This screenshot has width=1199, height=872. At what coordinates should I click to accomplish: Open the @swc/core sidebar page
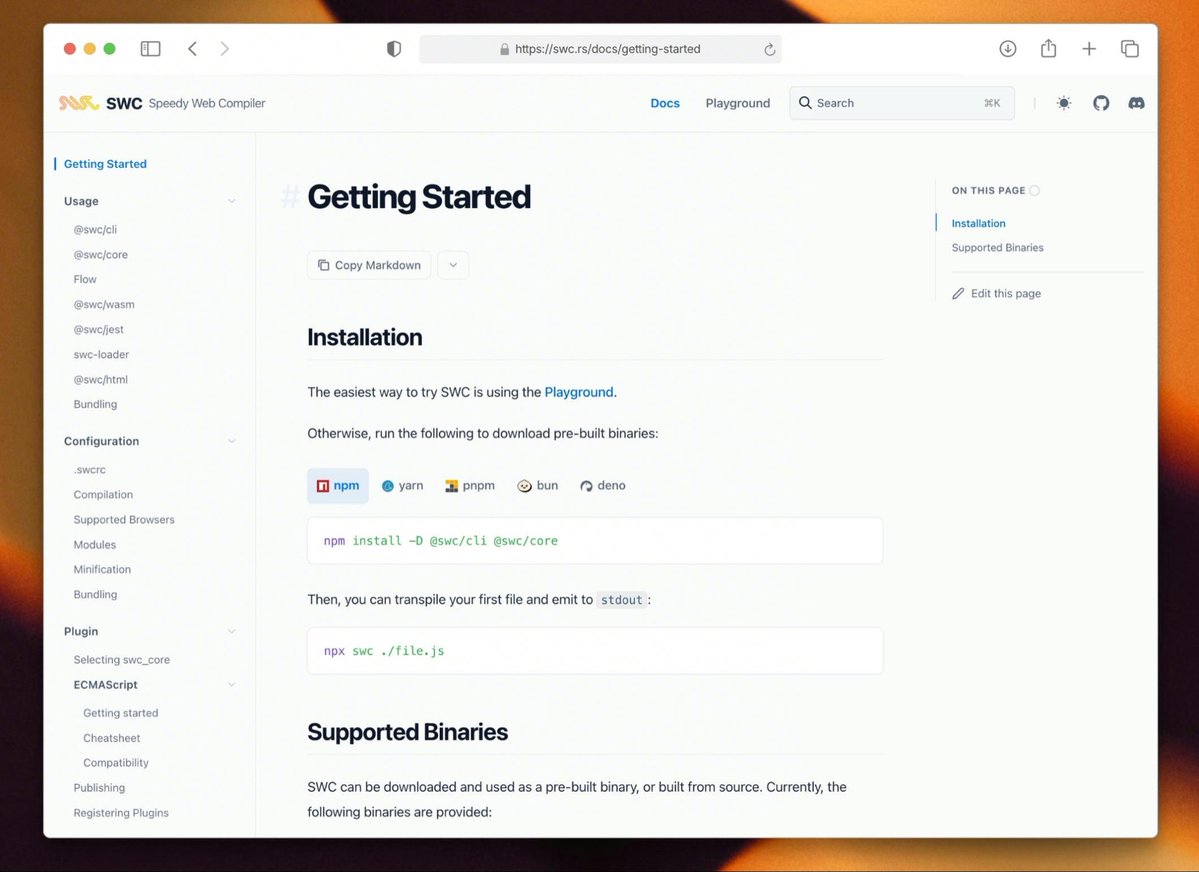[100, 255]
